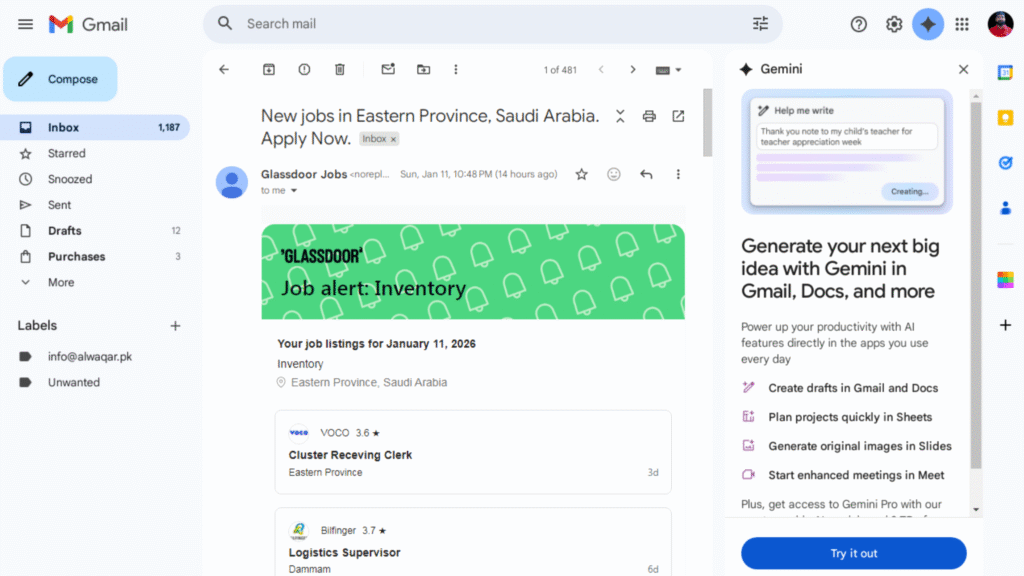The width and height of the screenshot is (1024, 576).
Task: Archive the open email
Action: coord(268,69)
